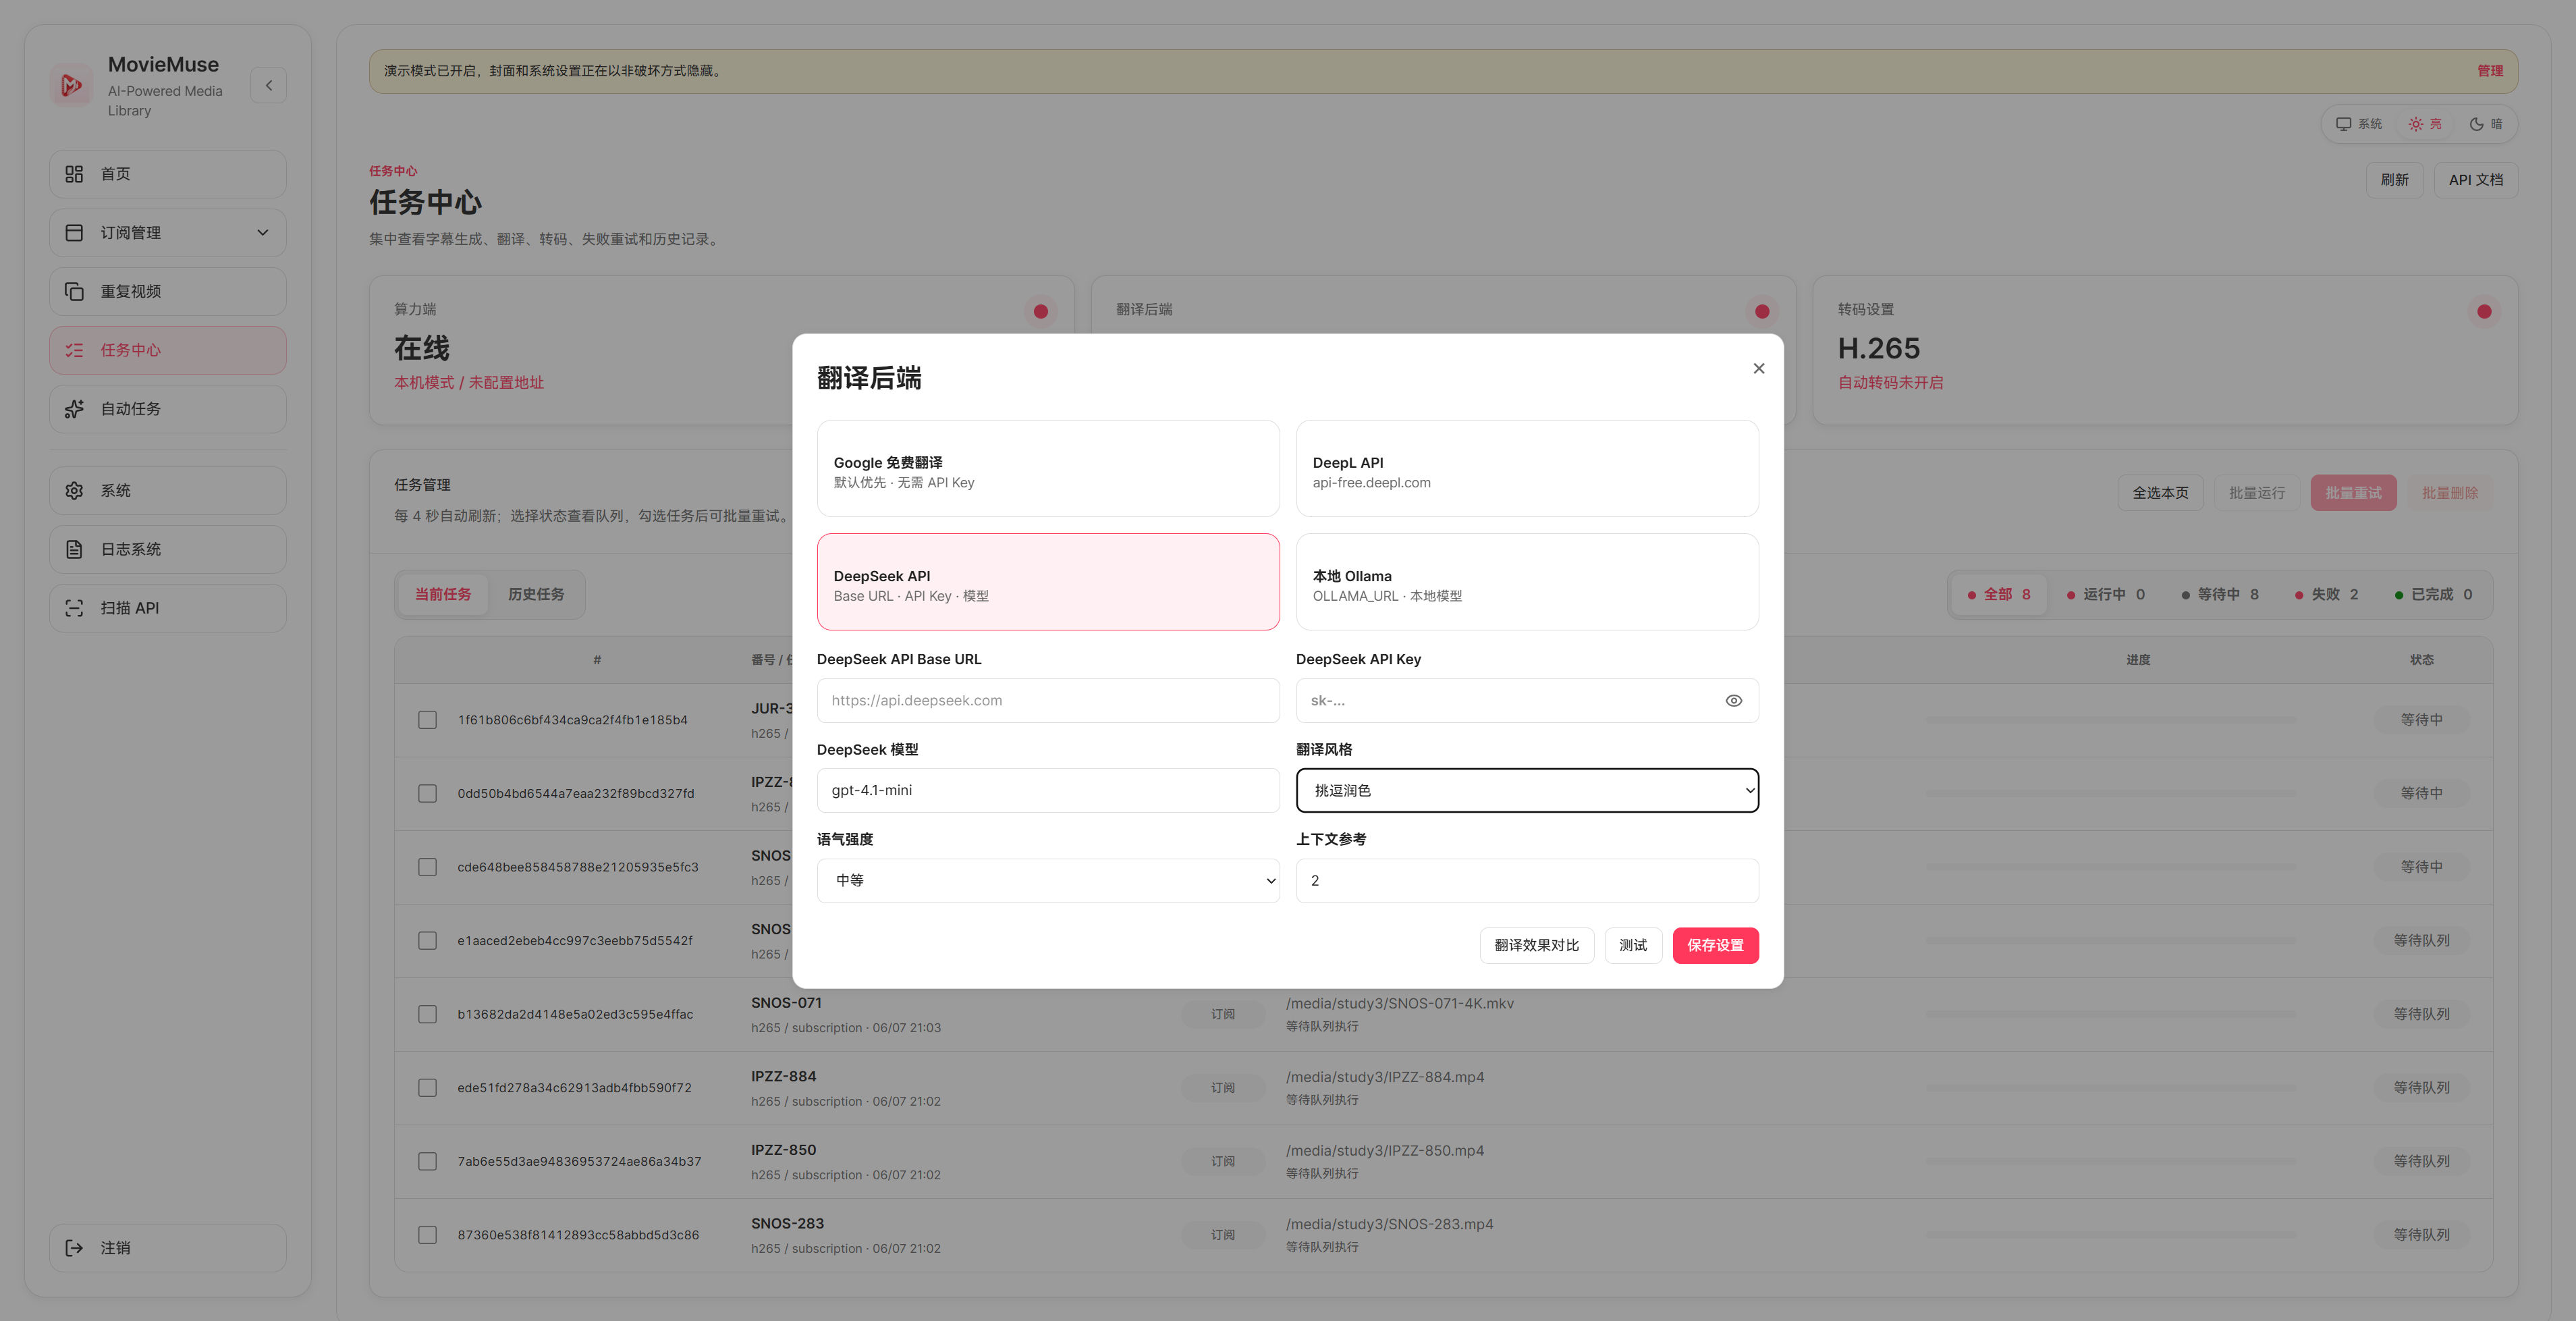Open the 翻译风格 dropdown showing 挑逗润色

pyautogui.click(x=1527, y=790)
